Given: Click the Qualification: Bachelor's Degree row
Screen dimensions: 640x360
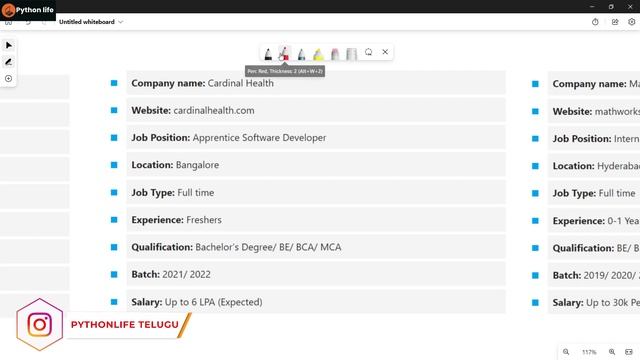Looking at the screenshot, I should click(x=316, y=247).
